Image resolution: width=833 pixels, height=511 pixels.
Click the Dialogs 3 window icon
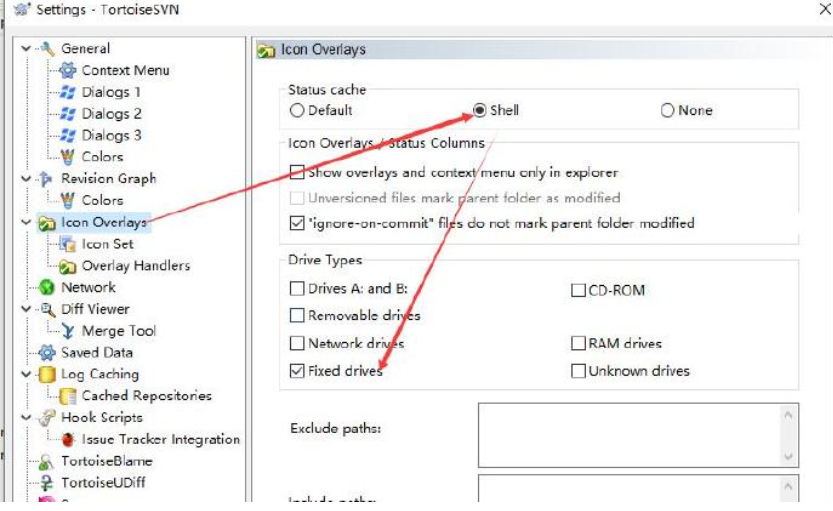67,135
